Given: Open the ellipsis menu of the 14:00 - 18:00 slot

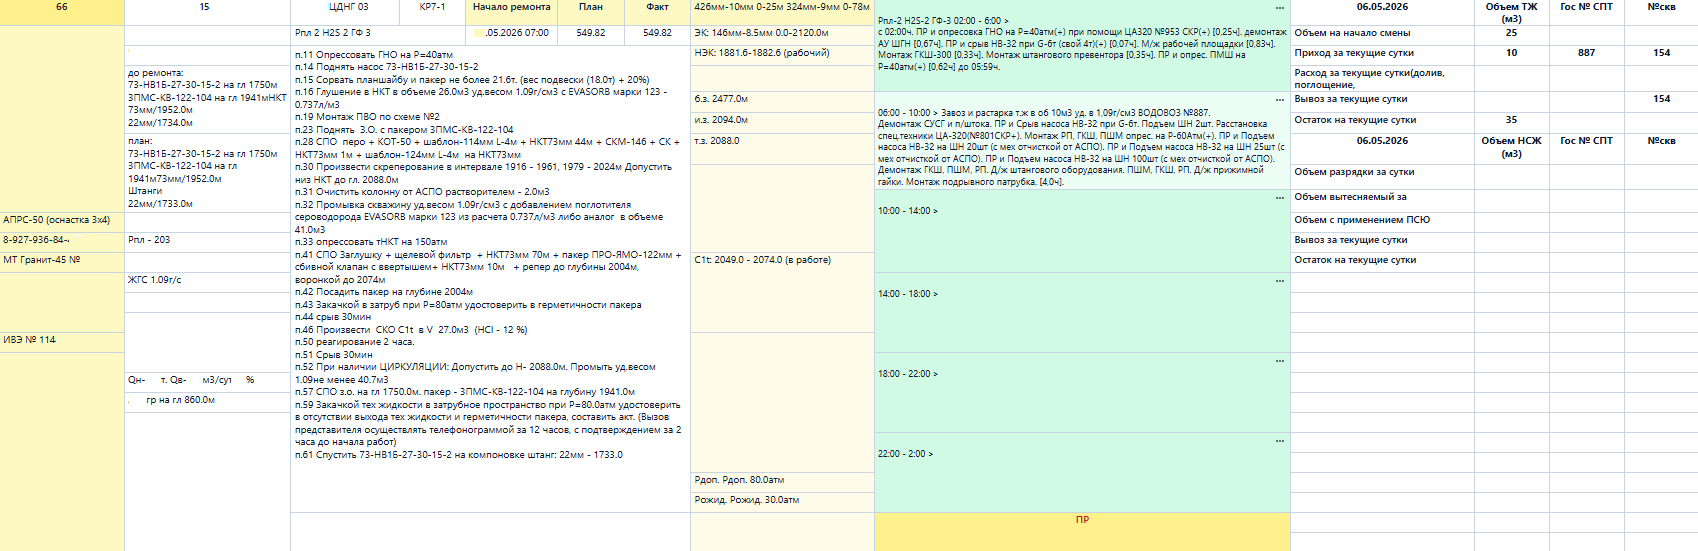Looking at the screenshot, I should (1279, 281).
